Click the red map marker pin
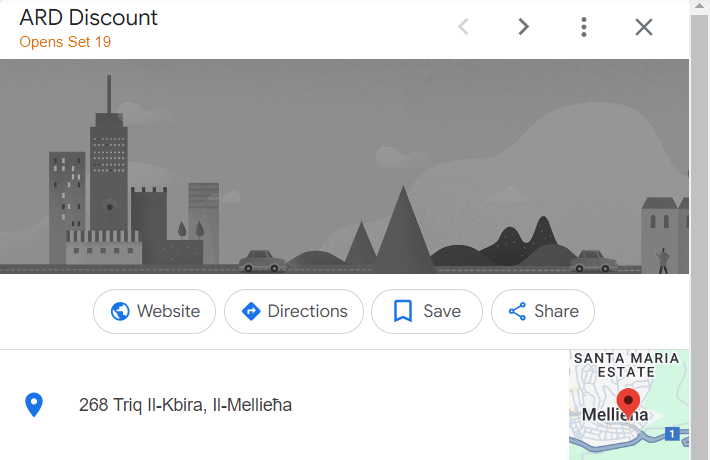 [x=628, y=403]
